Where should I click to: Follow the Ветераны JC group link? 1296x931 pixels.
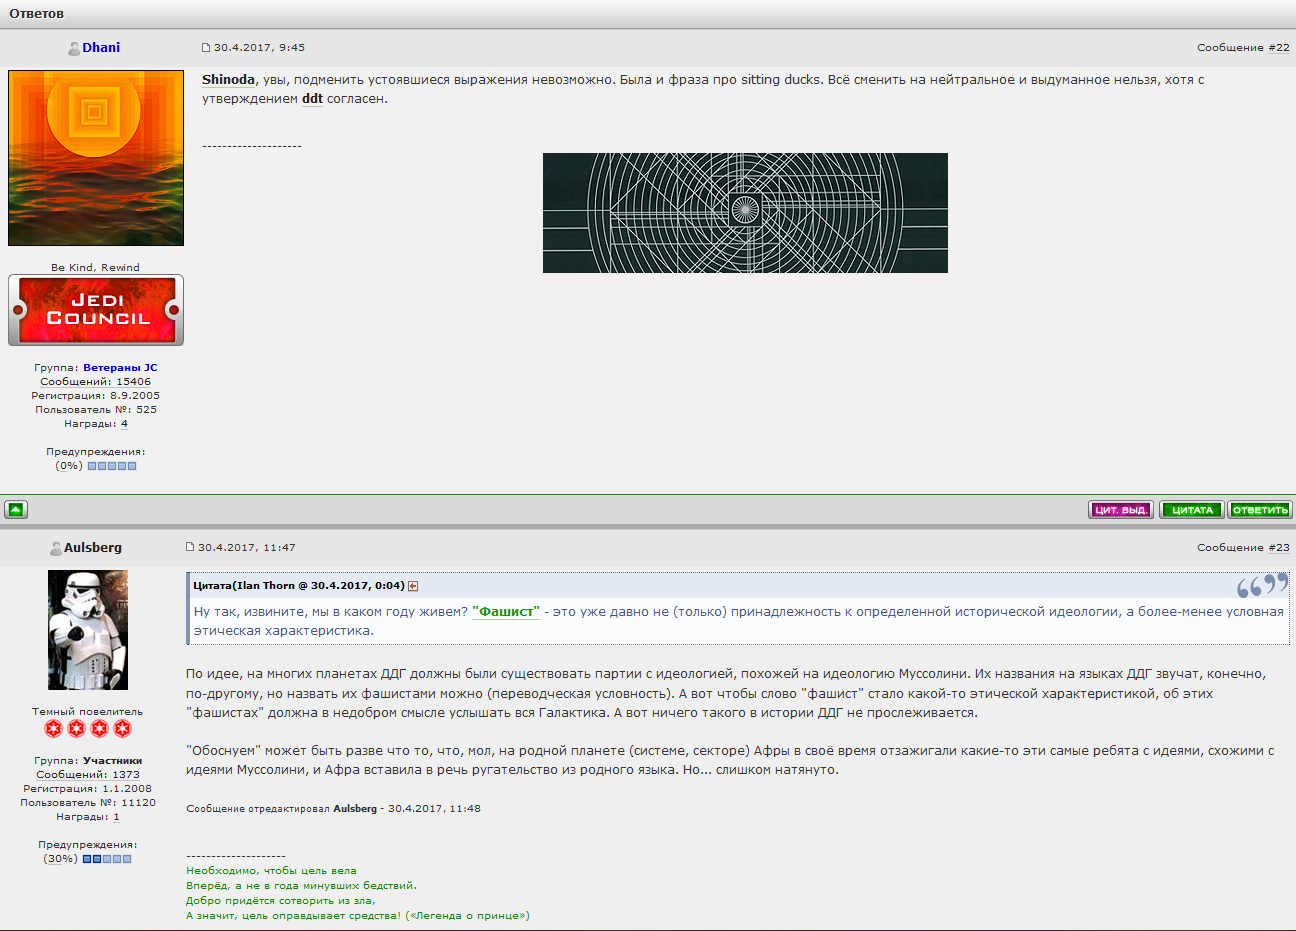coord(120,368)
